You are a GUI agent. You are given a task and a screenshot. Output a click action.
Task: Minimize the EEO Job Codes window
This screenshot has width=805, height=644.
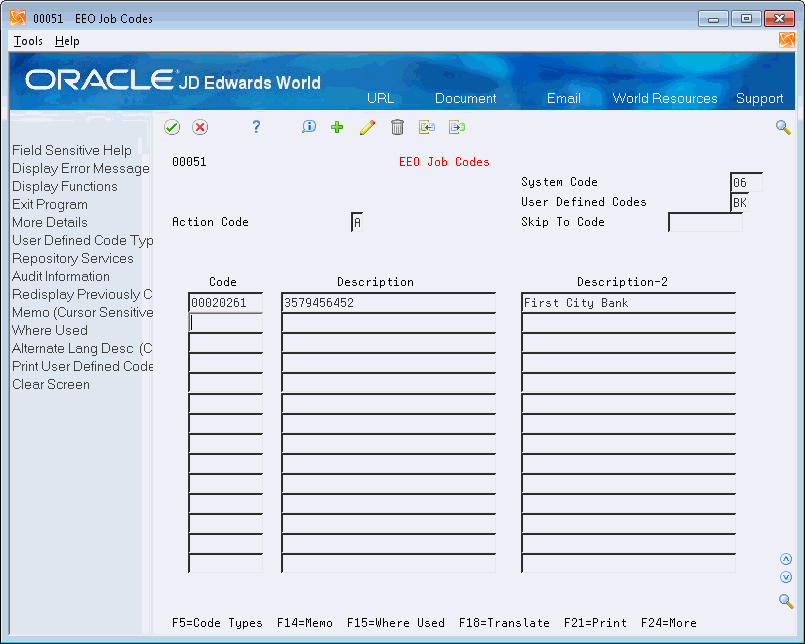tap(713, 18)
